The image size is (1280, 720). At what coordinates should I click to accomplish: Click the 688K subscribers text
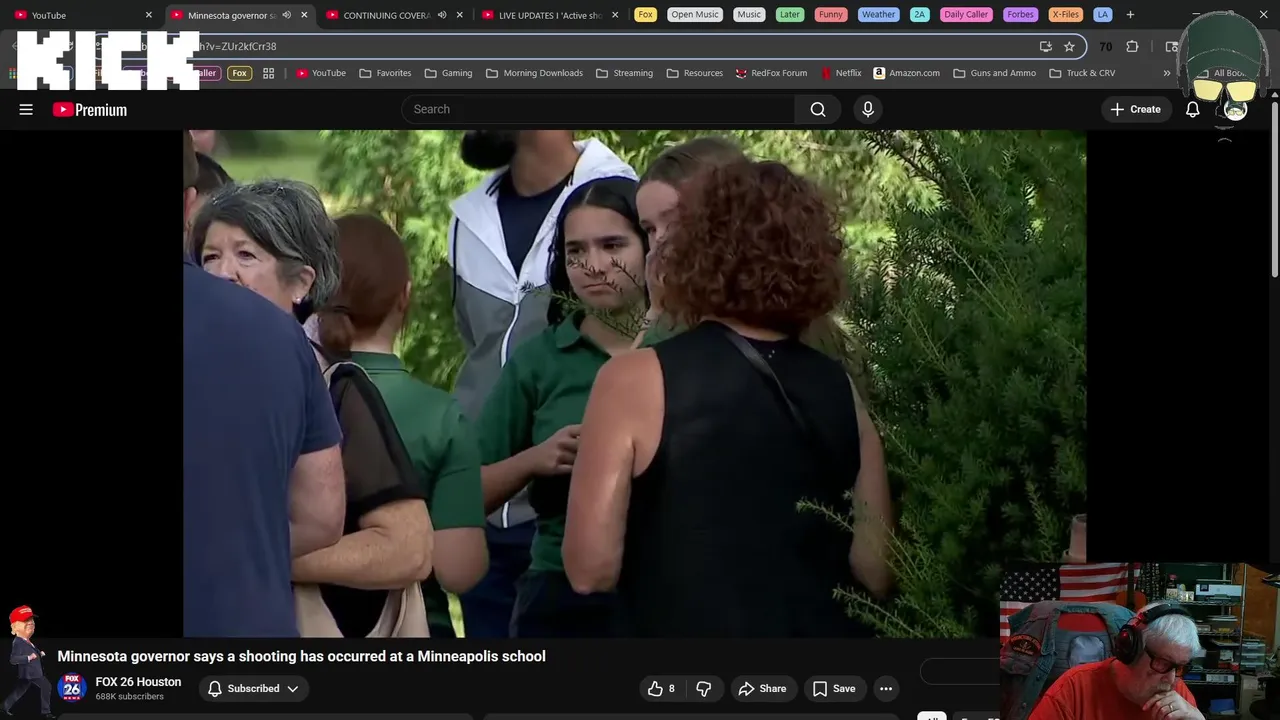(129, 697)
